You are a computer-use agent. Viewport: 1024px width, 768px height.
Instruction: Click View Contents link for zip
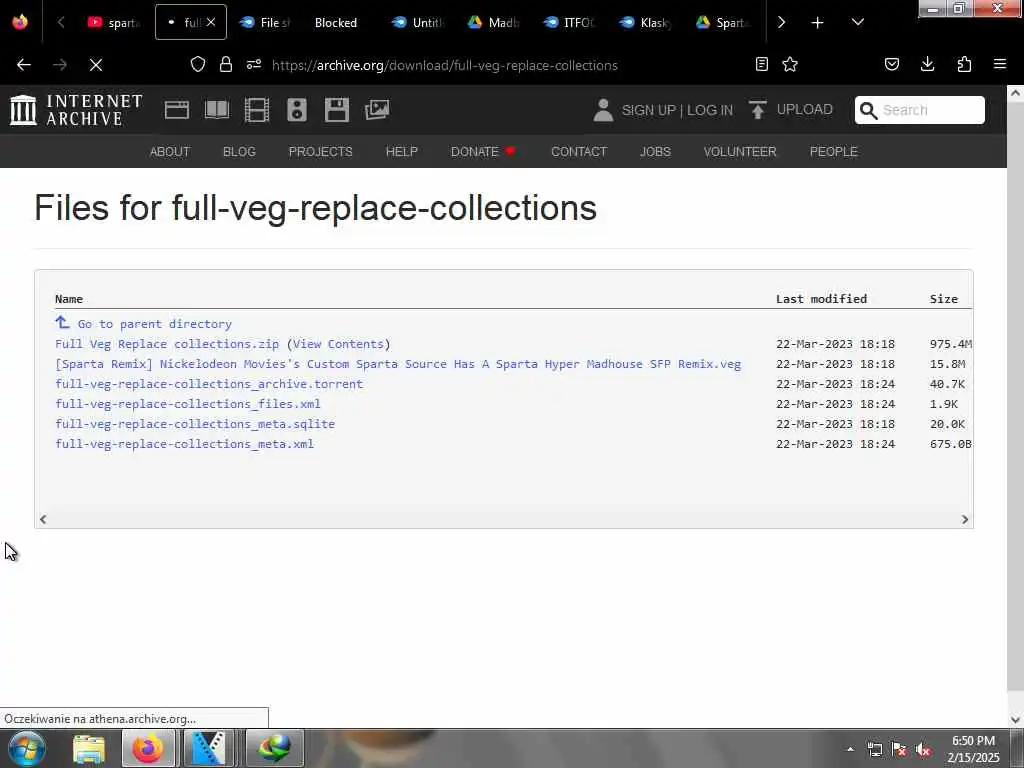pyautogui.click(x=338, y=344)
